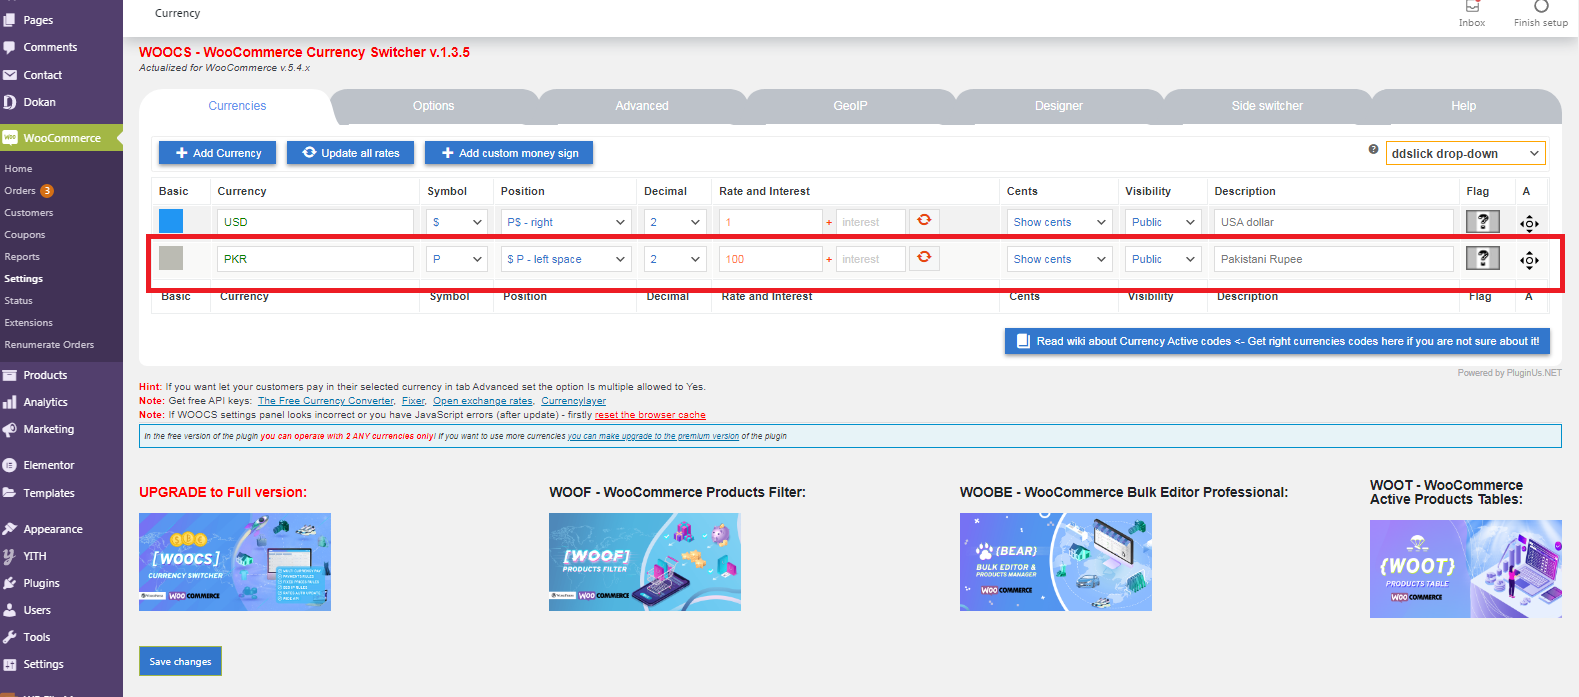Refresh rate icon for USD row

[x=924, y=221]
